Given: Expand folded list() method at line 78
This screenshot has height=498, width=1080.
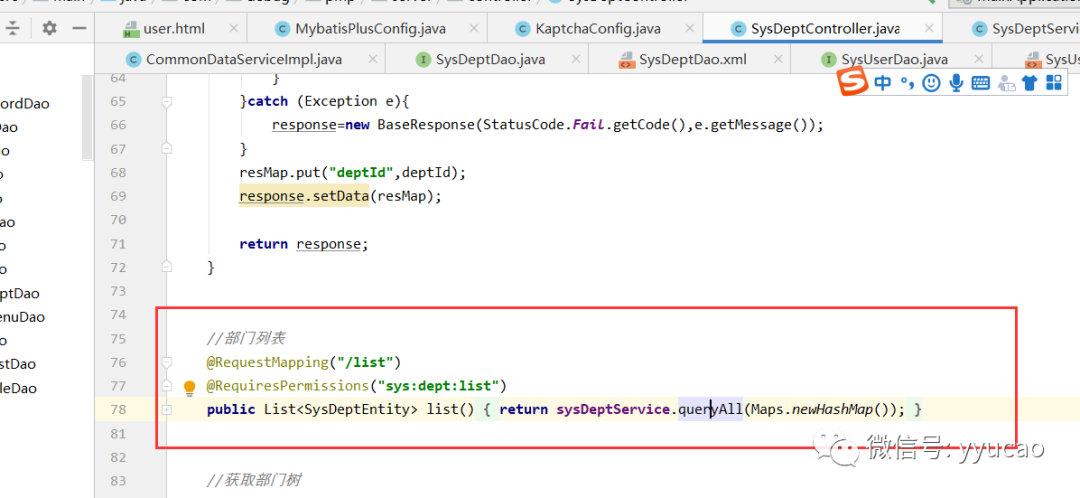Looking at the screenshot, I should 167,410.
